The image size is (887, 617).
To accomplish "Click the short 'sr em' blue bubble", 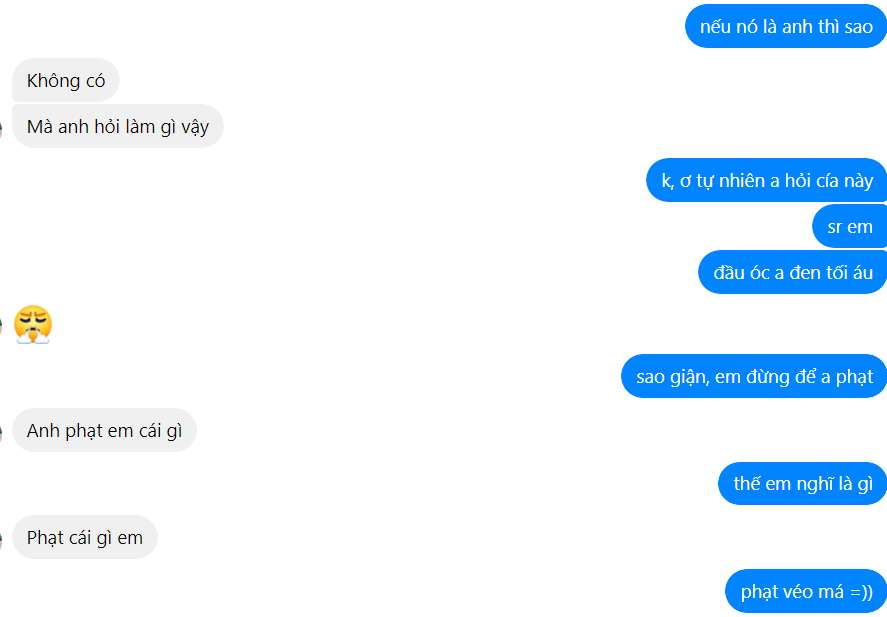I will point(850,226).
